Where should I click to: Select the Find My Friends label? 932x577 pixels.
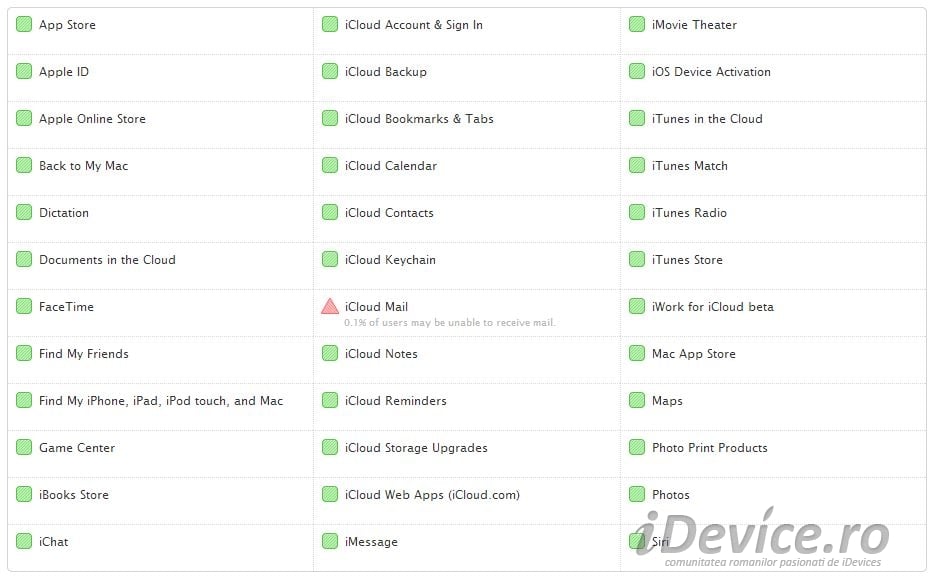(x=83, y=354)
